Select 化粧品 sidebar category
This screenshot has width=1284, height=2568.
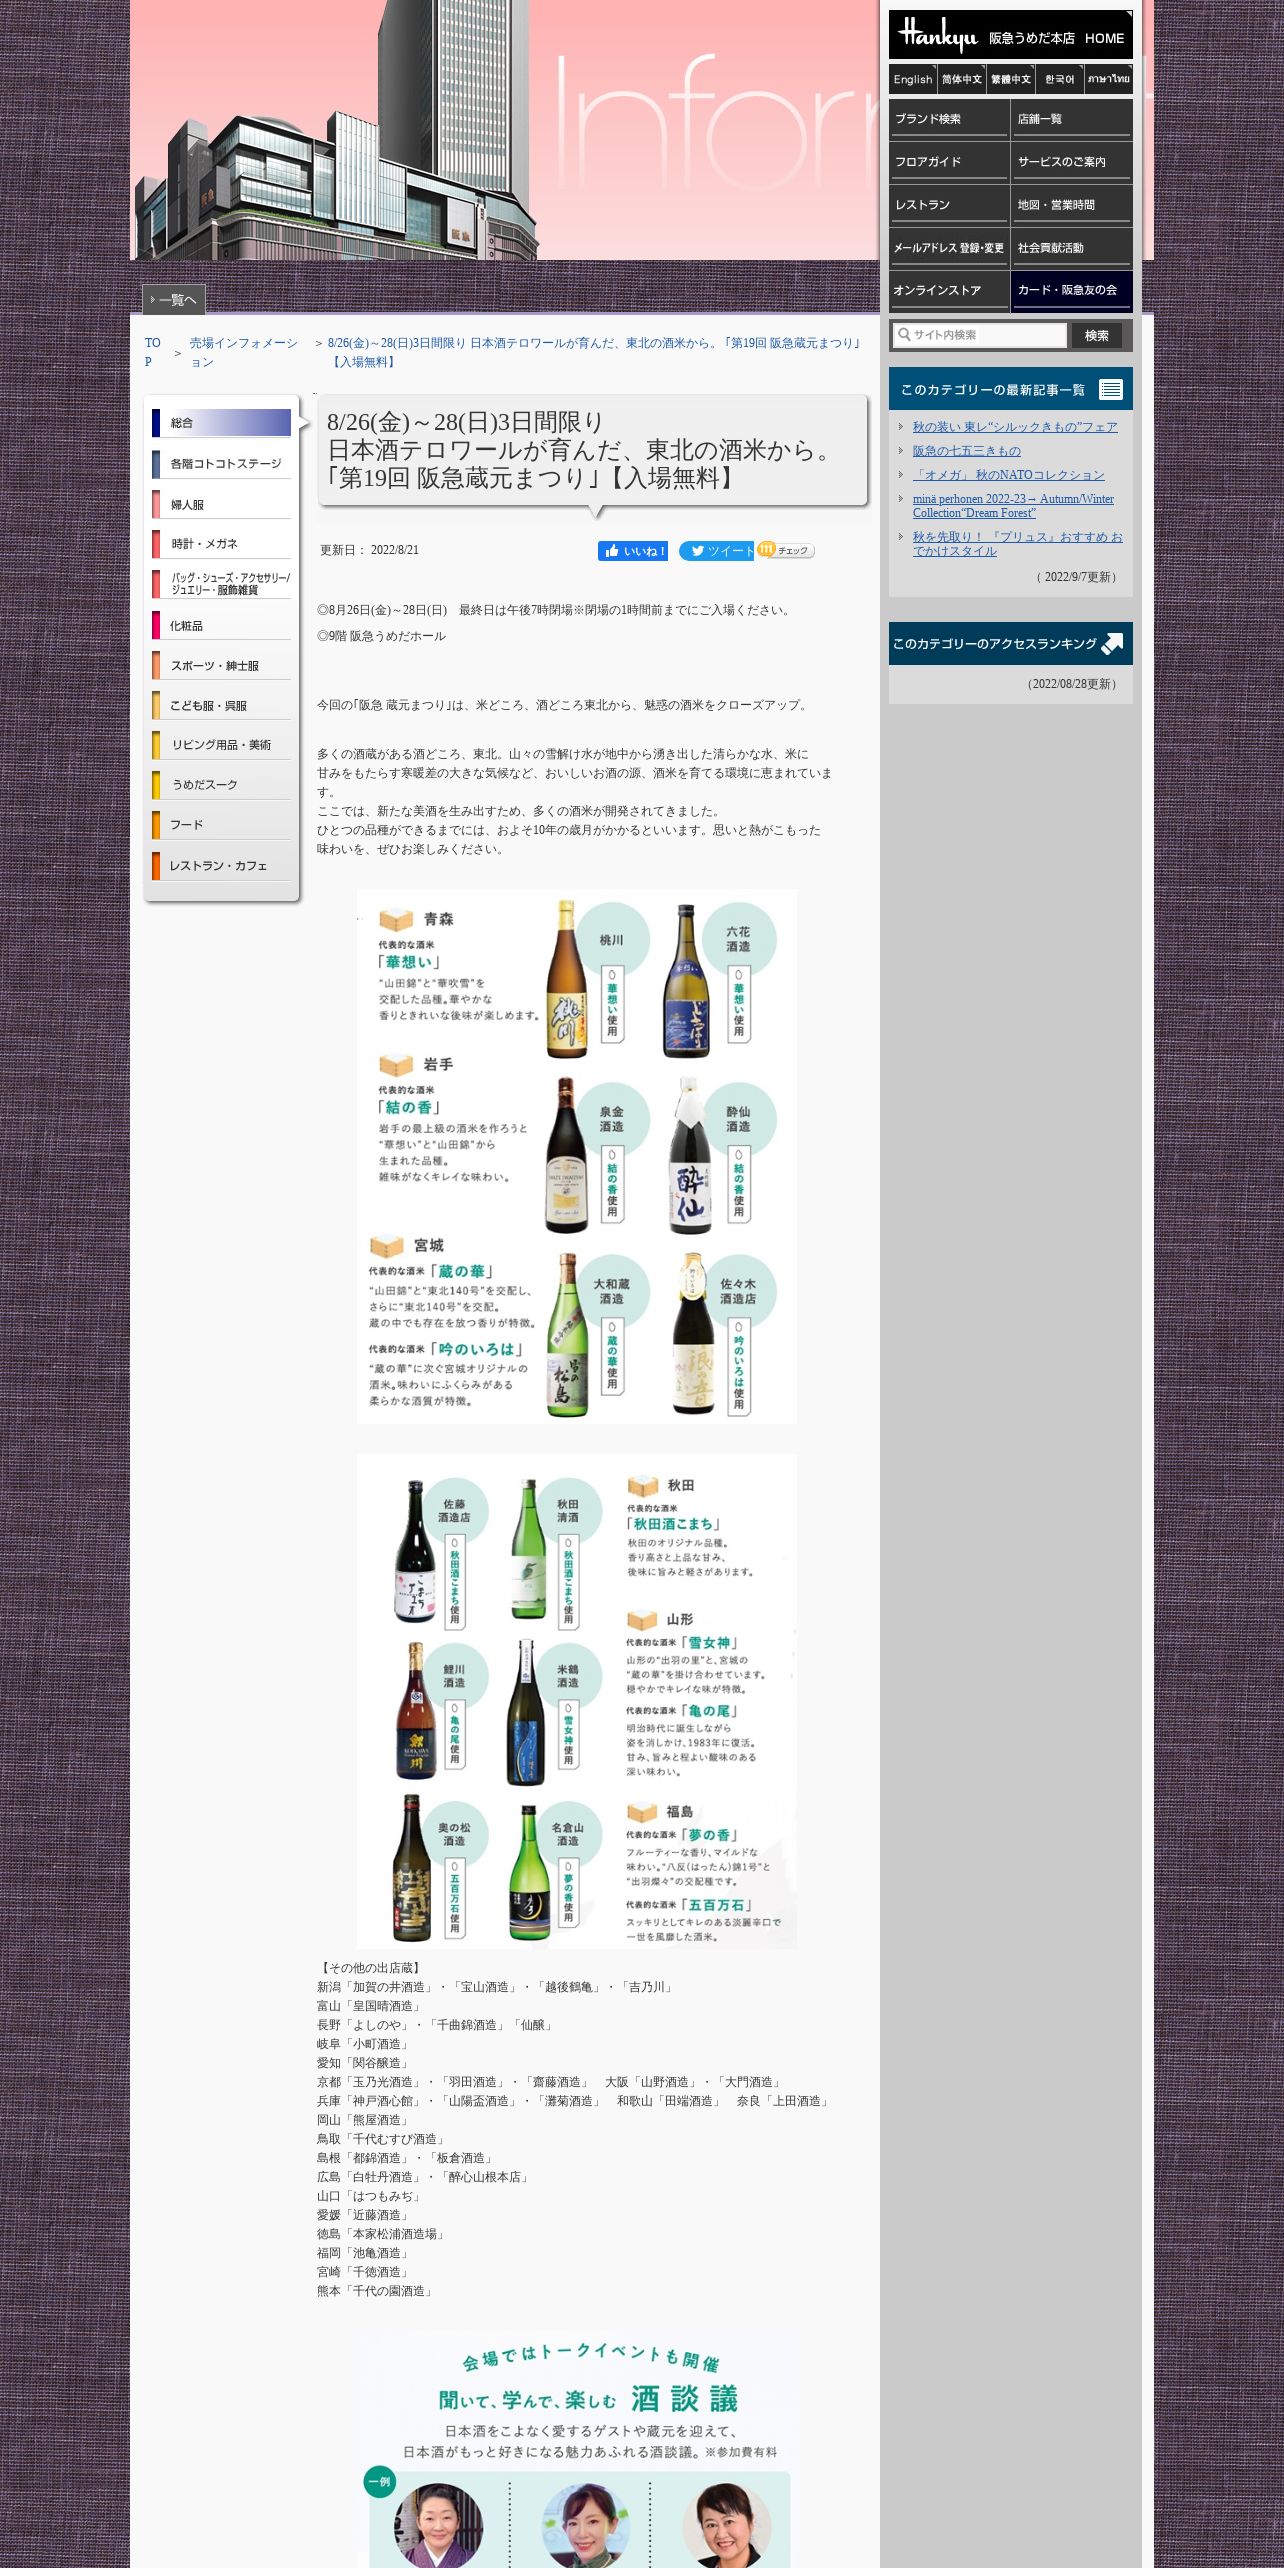click(221, 625)
